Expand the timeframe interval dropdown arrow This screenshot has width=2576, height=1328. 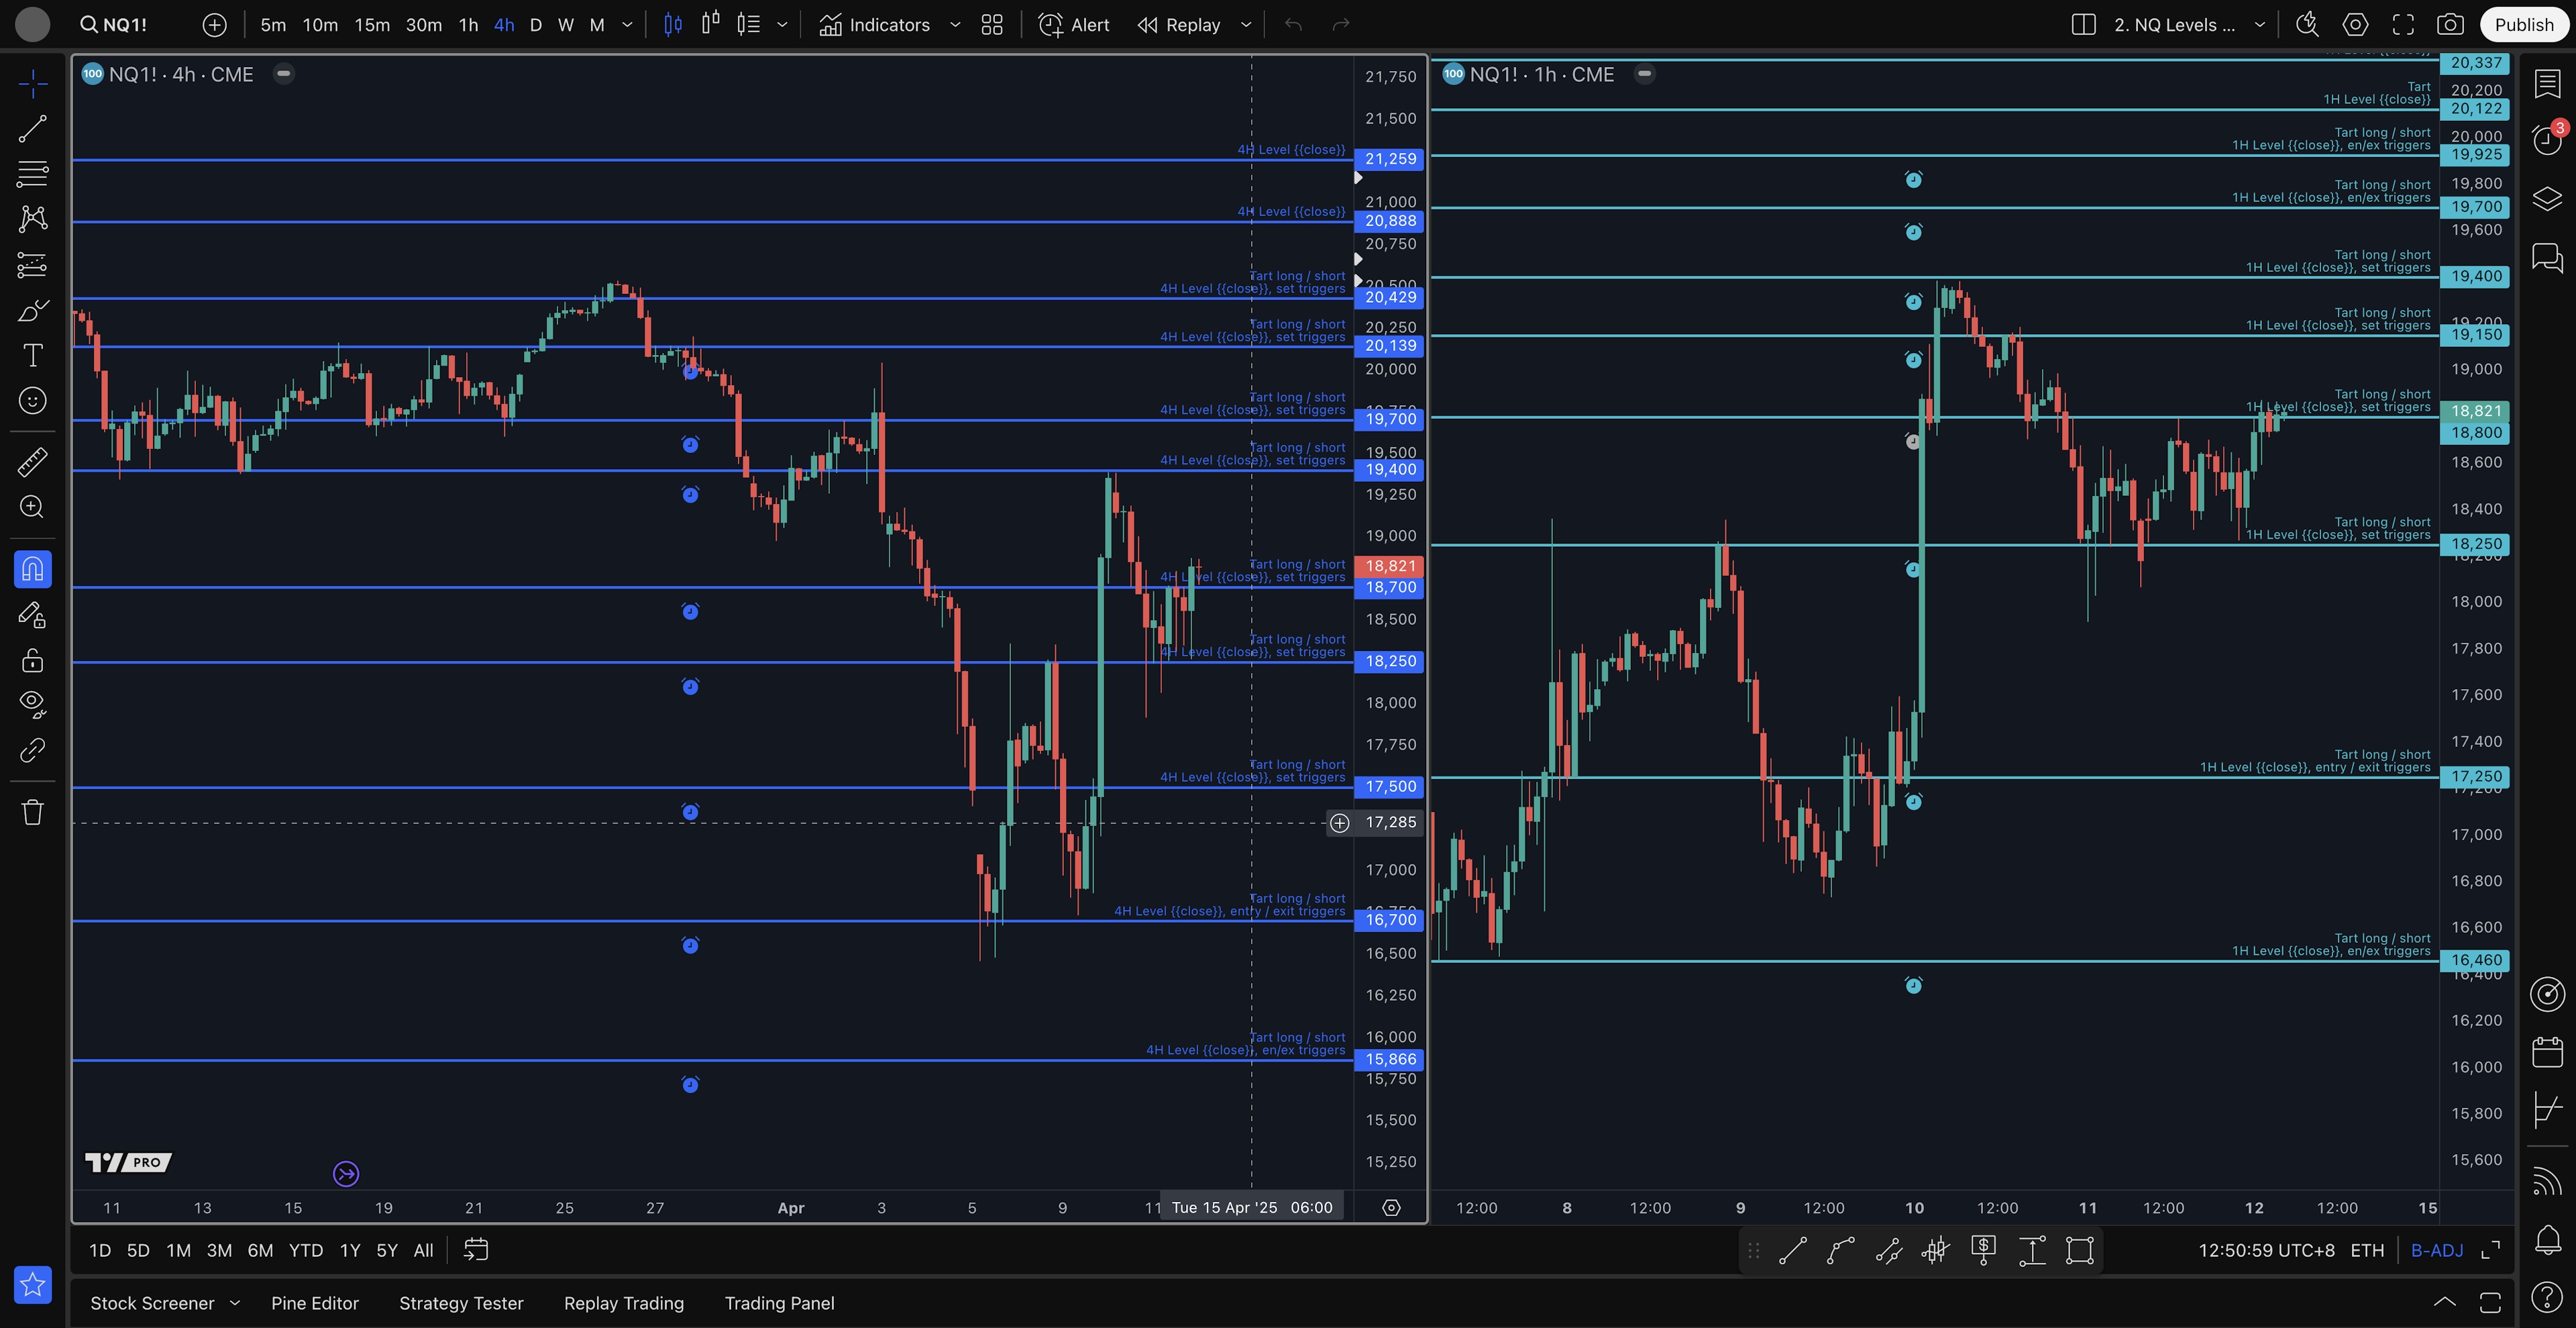[x=627, y=25]
